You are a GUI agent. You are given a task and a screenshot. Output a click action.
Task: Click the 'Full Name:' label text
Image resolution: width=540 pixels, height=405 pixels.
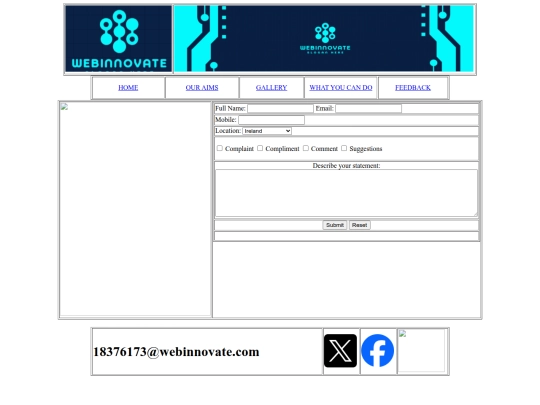[x=230, y=108]
